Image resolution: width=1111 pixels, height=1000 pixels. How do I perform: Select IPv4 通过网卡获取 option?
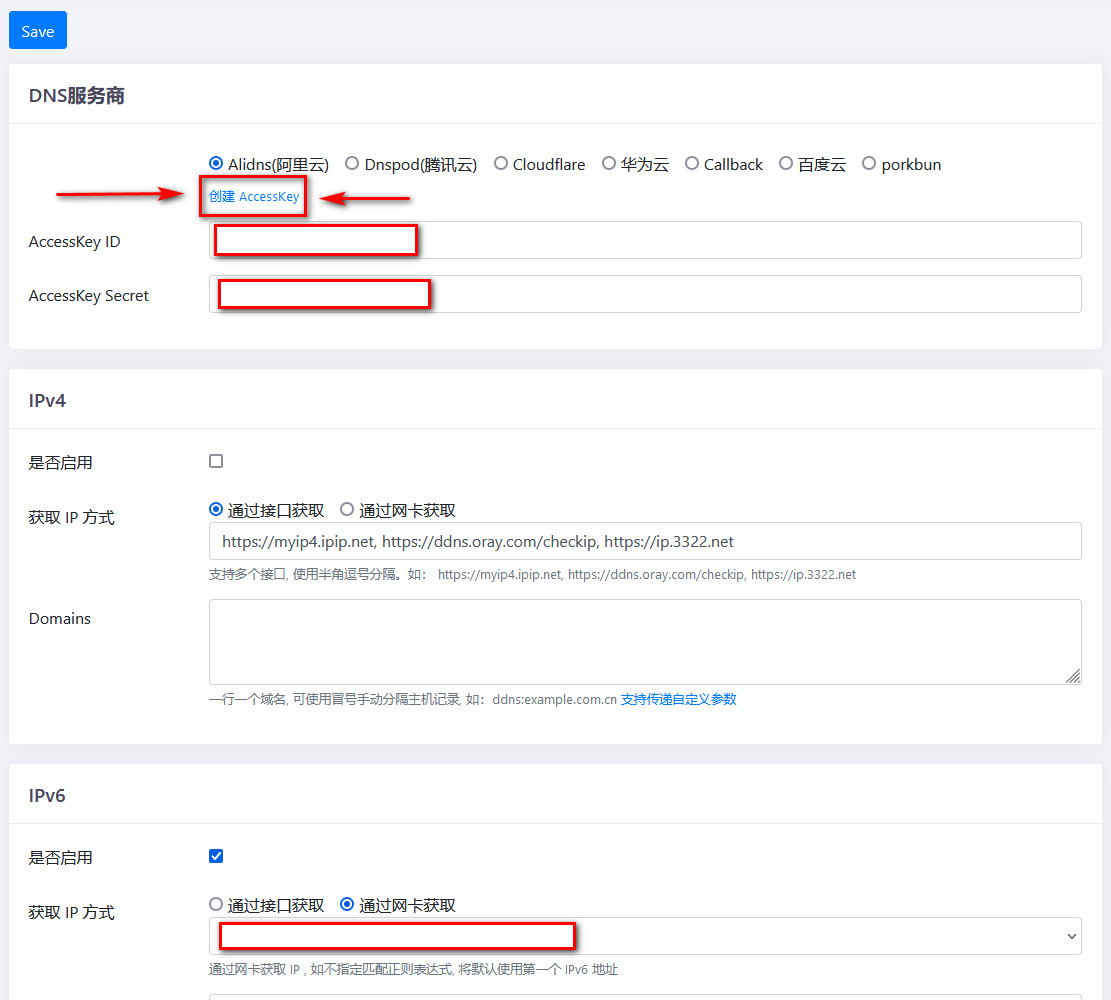[x=347, y=509]
